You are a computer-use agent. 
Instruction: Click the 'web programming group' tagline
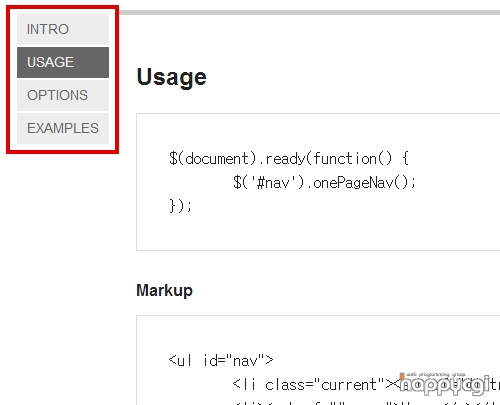[x=436, y=375]
